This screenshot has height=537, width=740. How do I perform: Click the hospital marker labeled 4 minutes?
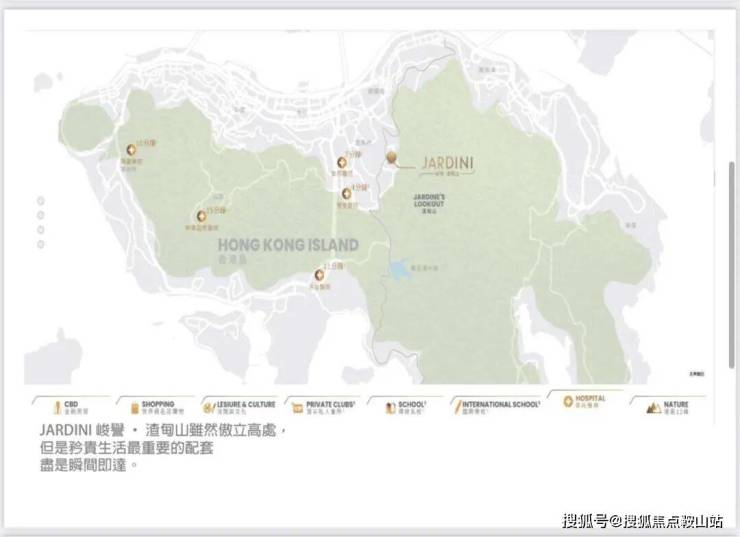(x=347, y=193)
